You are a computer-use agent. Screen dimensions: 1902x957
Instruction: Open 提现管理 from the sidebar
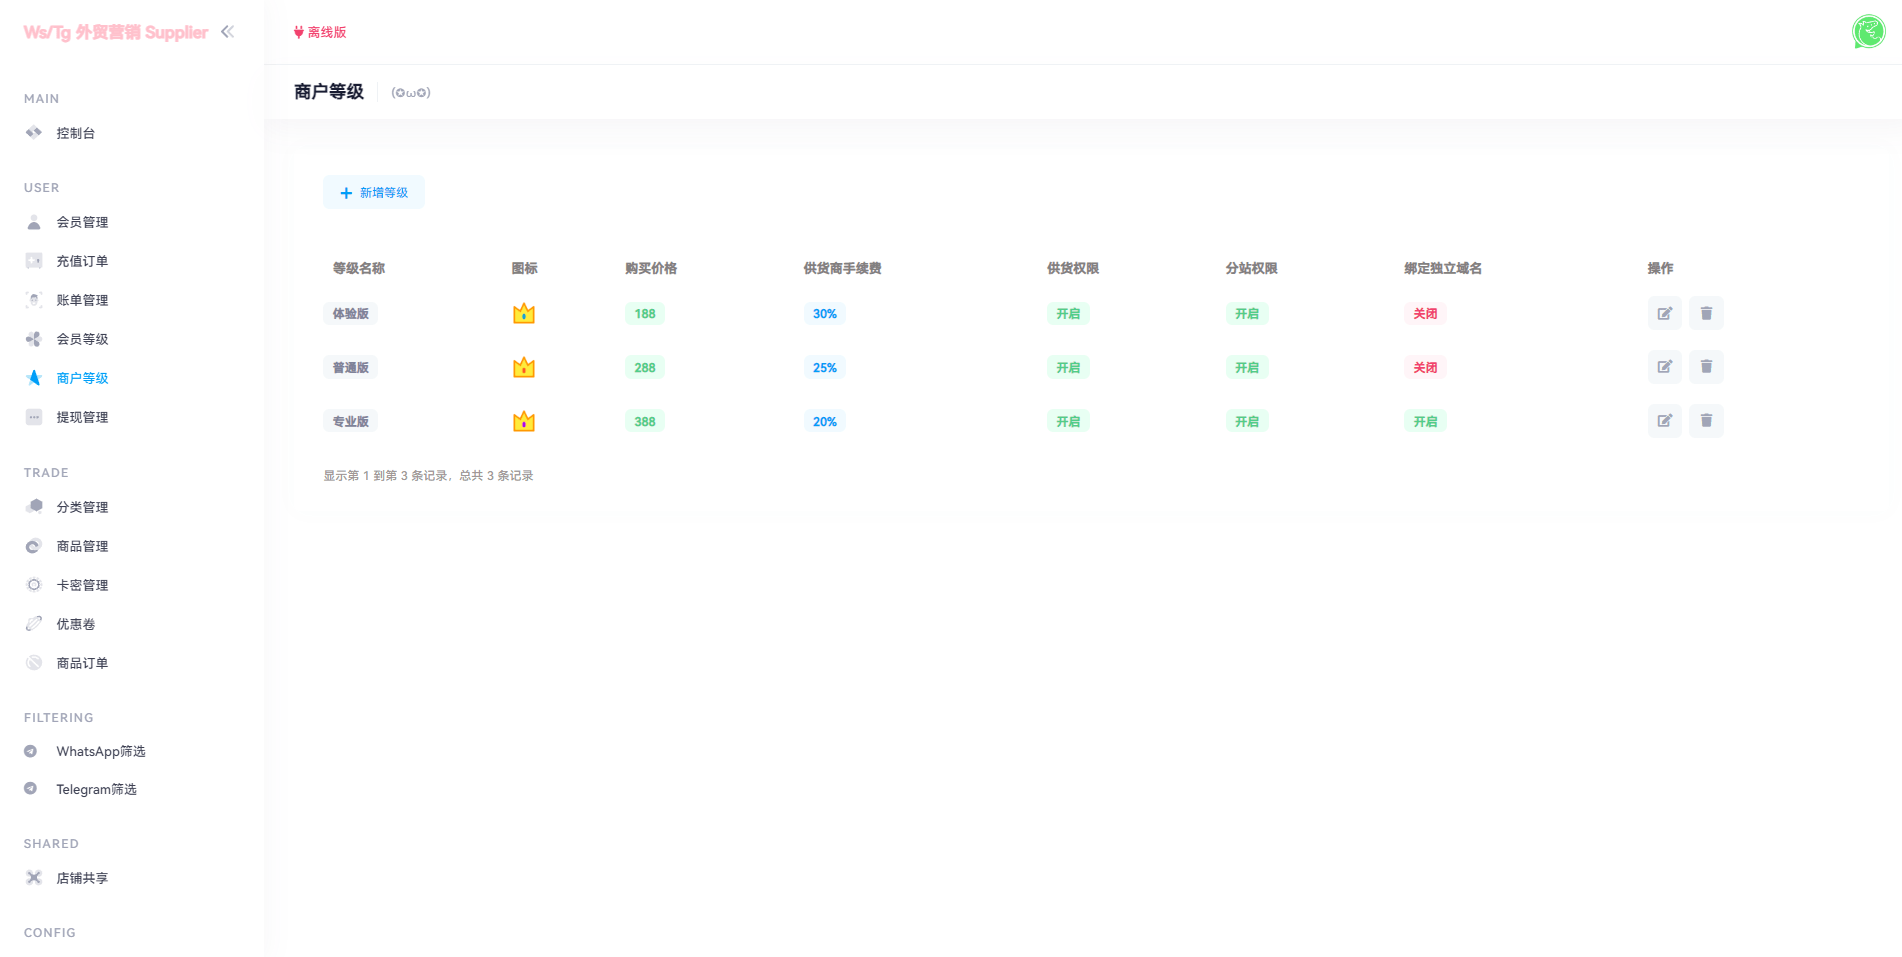82,417
